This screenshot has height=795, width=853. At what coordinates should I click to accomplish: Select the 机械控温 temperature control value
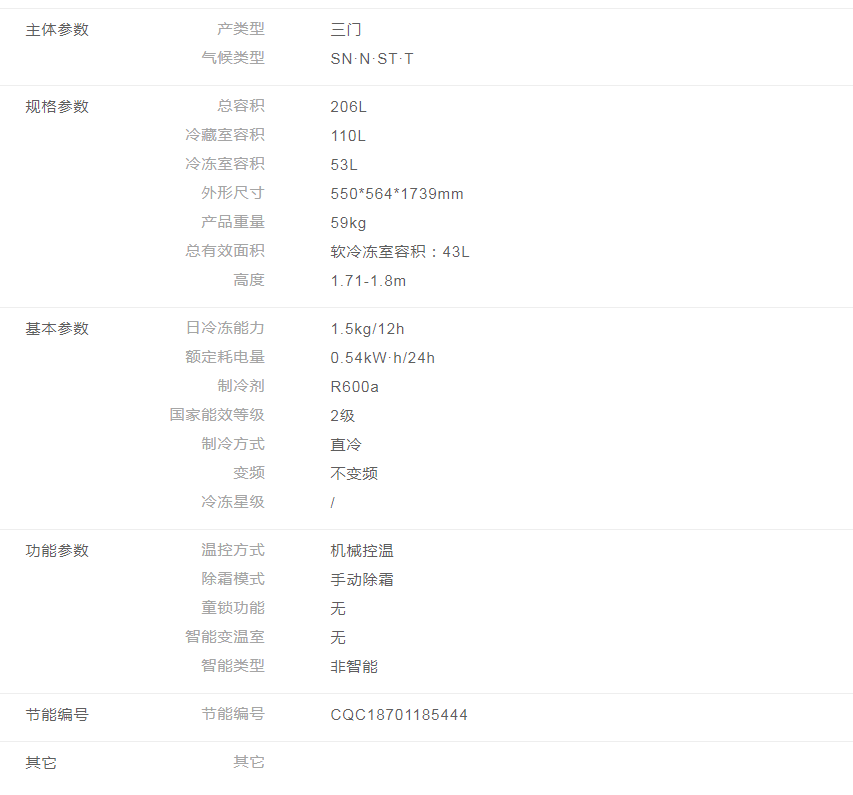pos(362,551)
